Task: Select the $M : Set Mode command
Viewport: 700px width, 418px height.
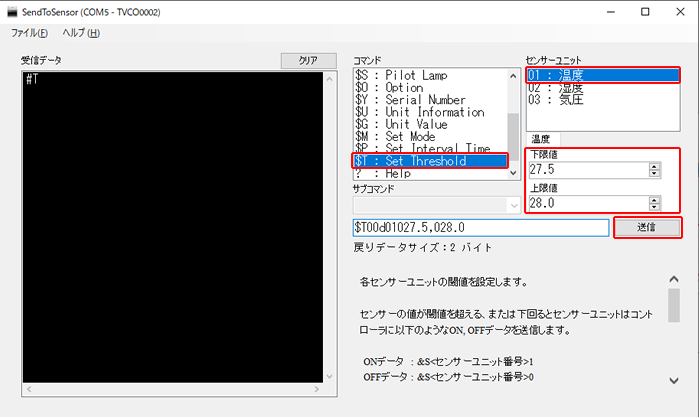Action: coord(431,136)
